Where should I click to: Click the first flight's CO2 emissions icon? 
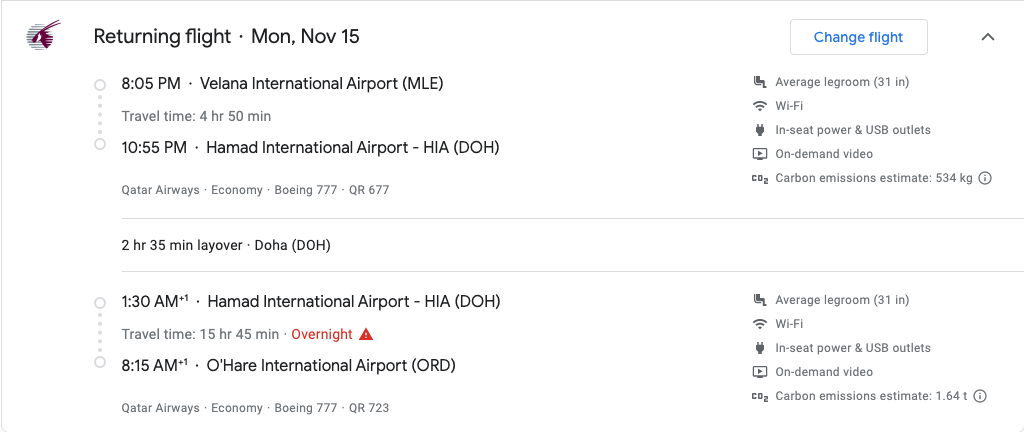pyautogui.click(x=759, y=179)
